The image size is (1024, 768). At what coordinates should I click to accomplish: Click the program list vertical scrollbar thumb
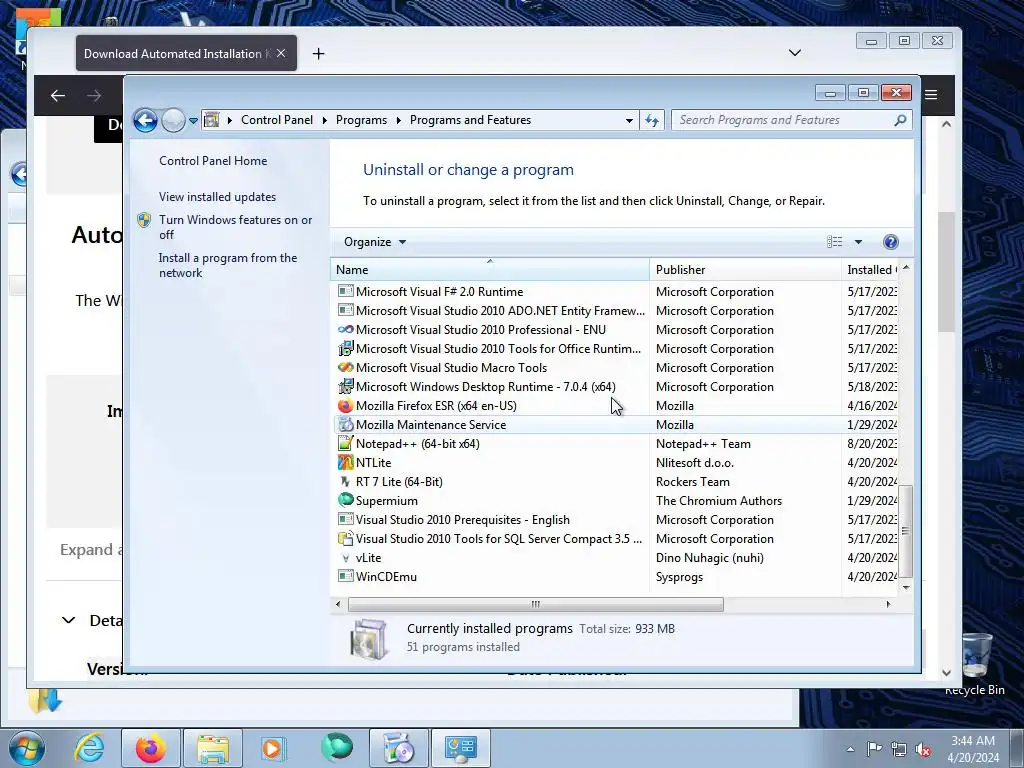click(x=906, y=532)
